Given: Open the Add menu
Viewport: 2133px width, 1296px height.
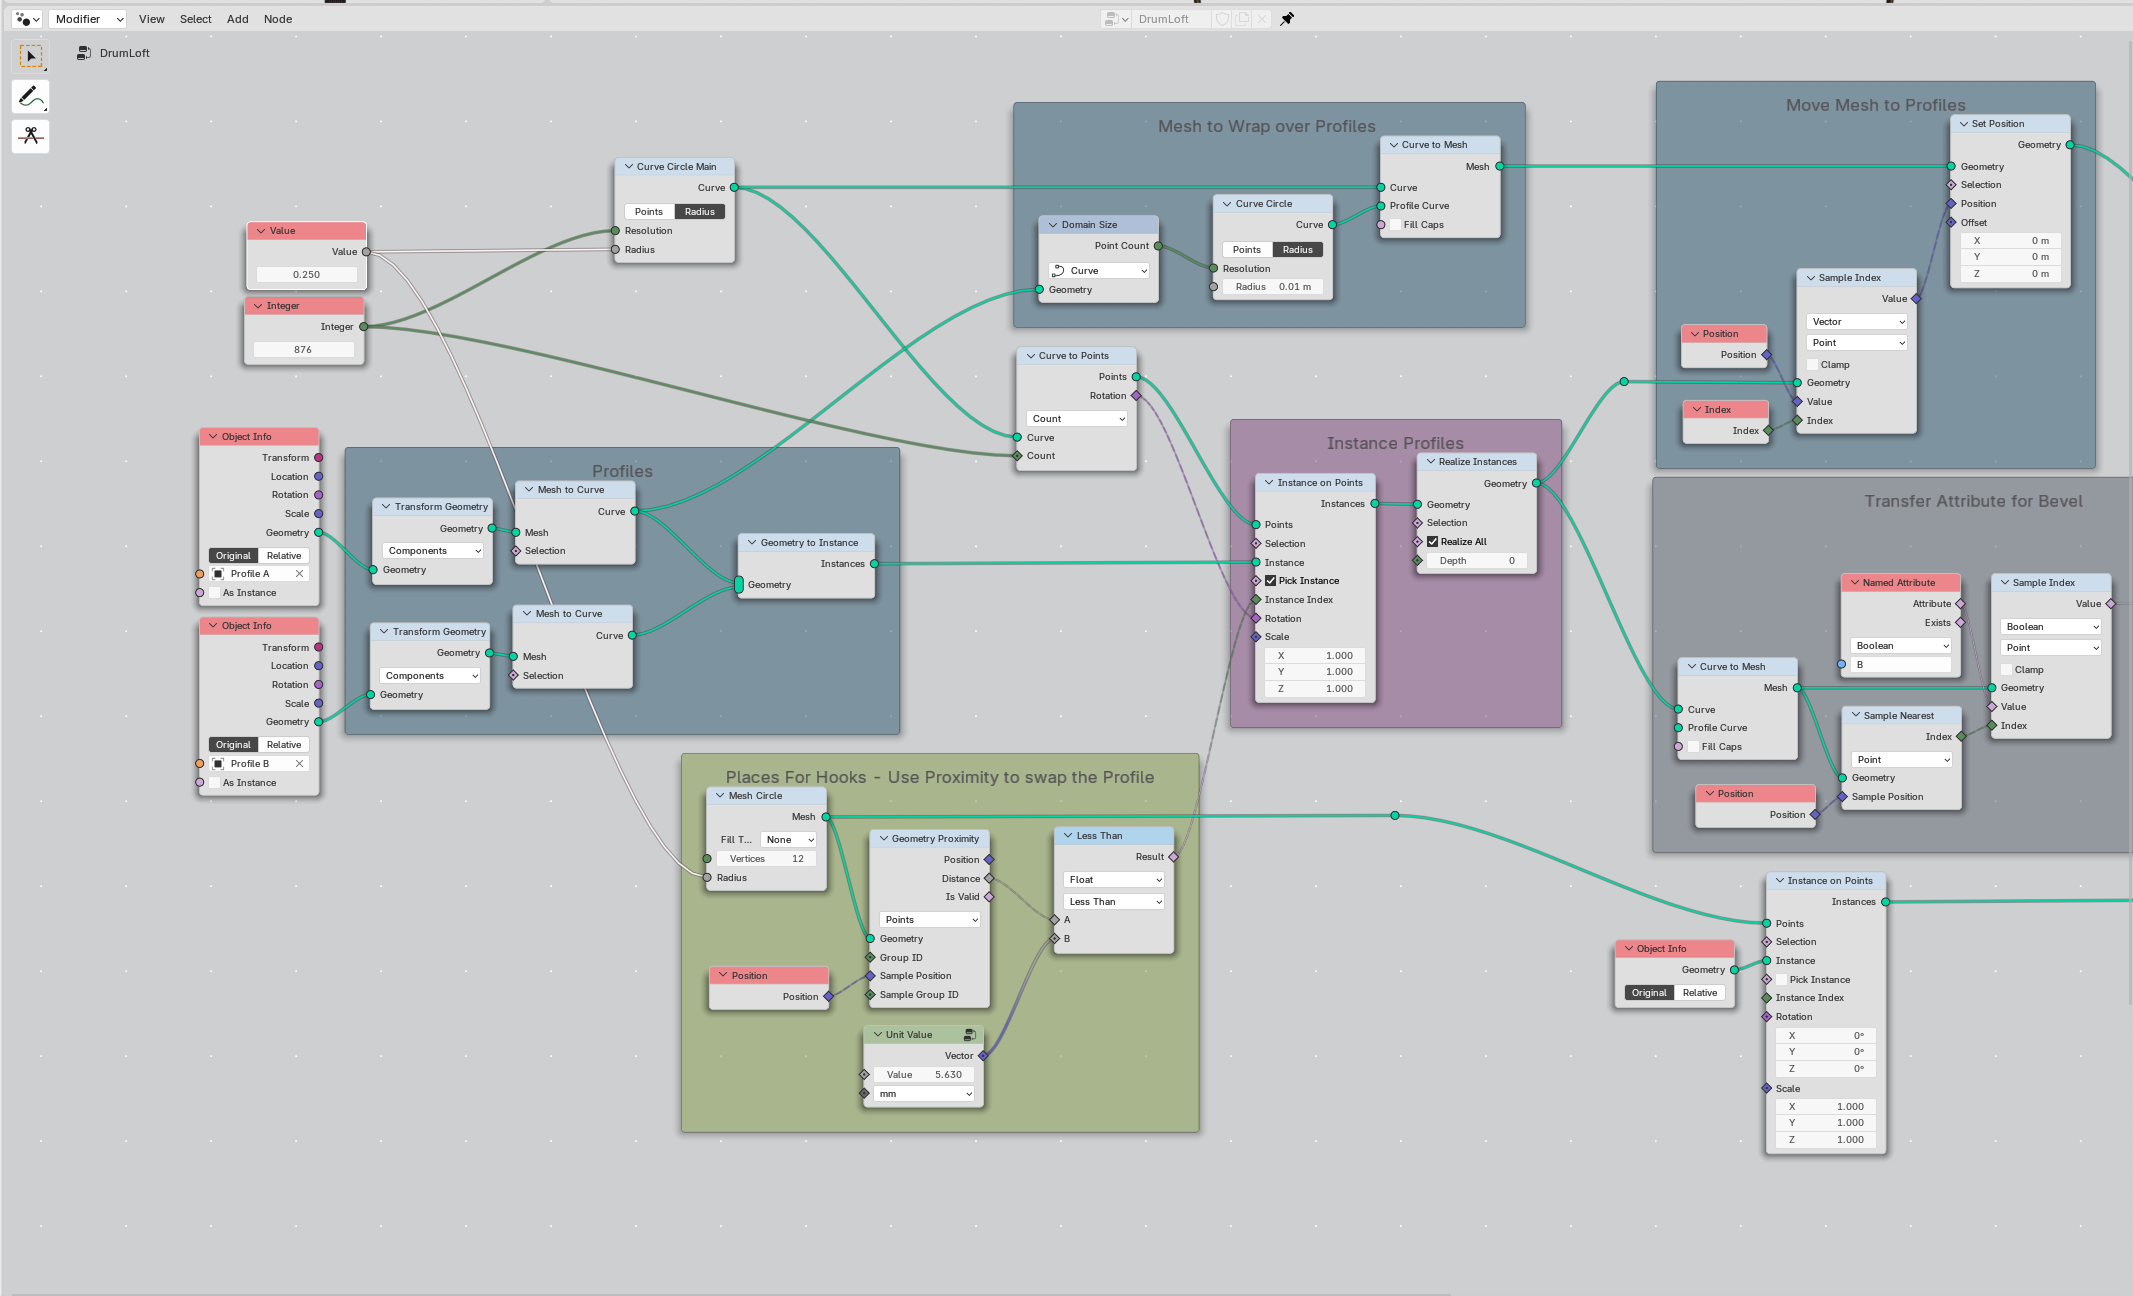Looking at the screenshot, I should pos(238,19).
